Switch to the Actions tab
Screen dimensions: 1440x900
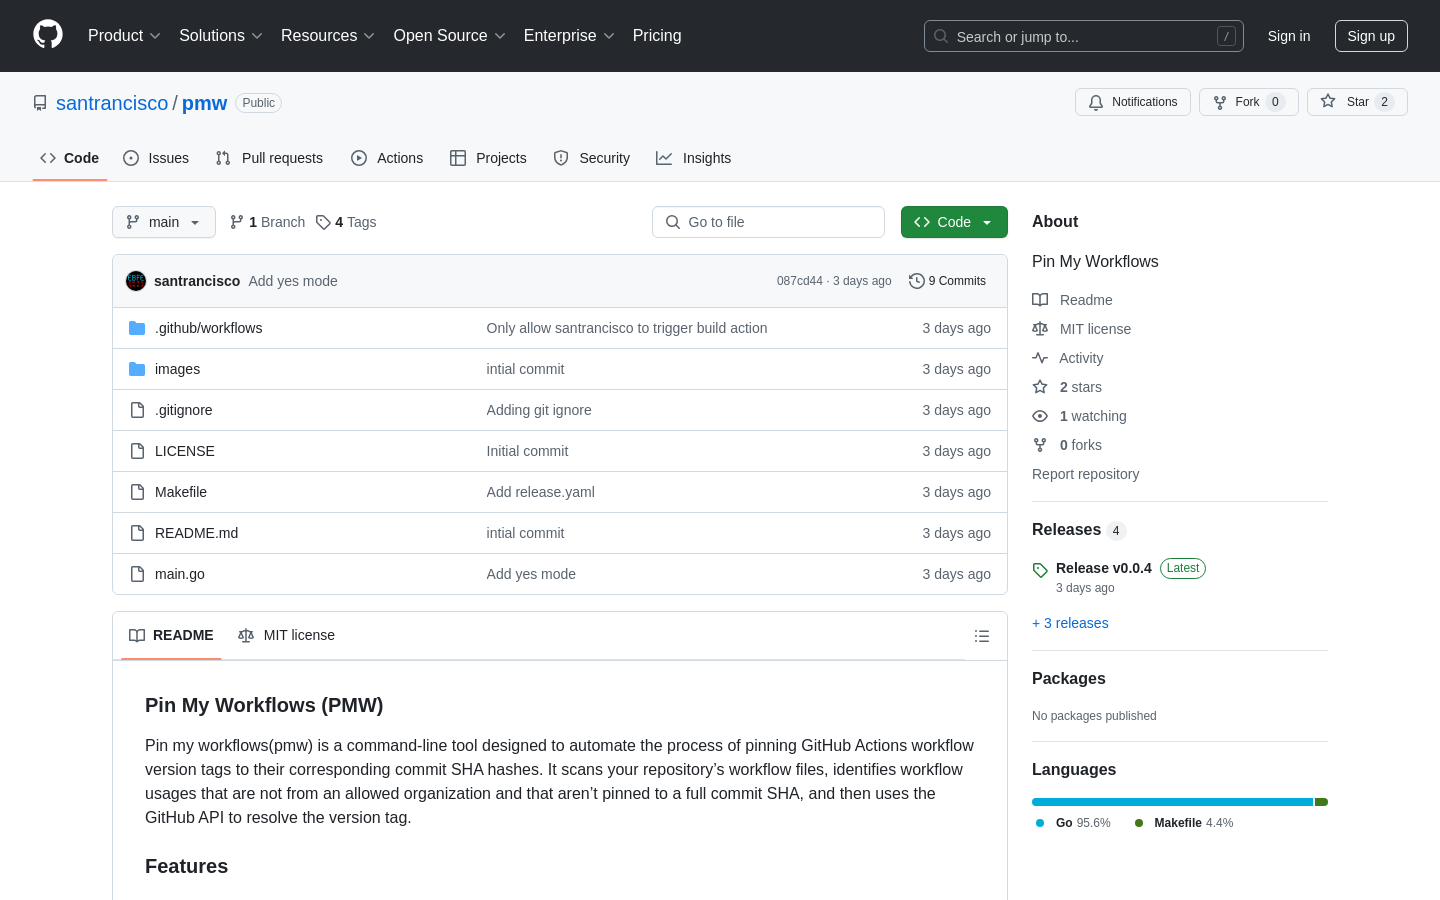coord(387,158)
